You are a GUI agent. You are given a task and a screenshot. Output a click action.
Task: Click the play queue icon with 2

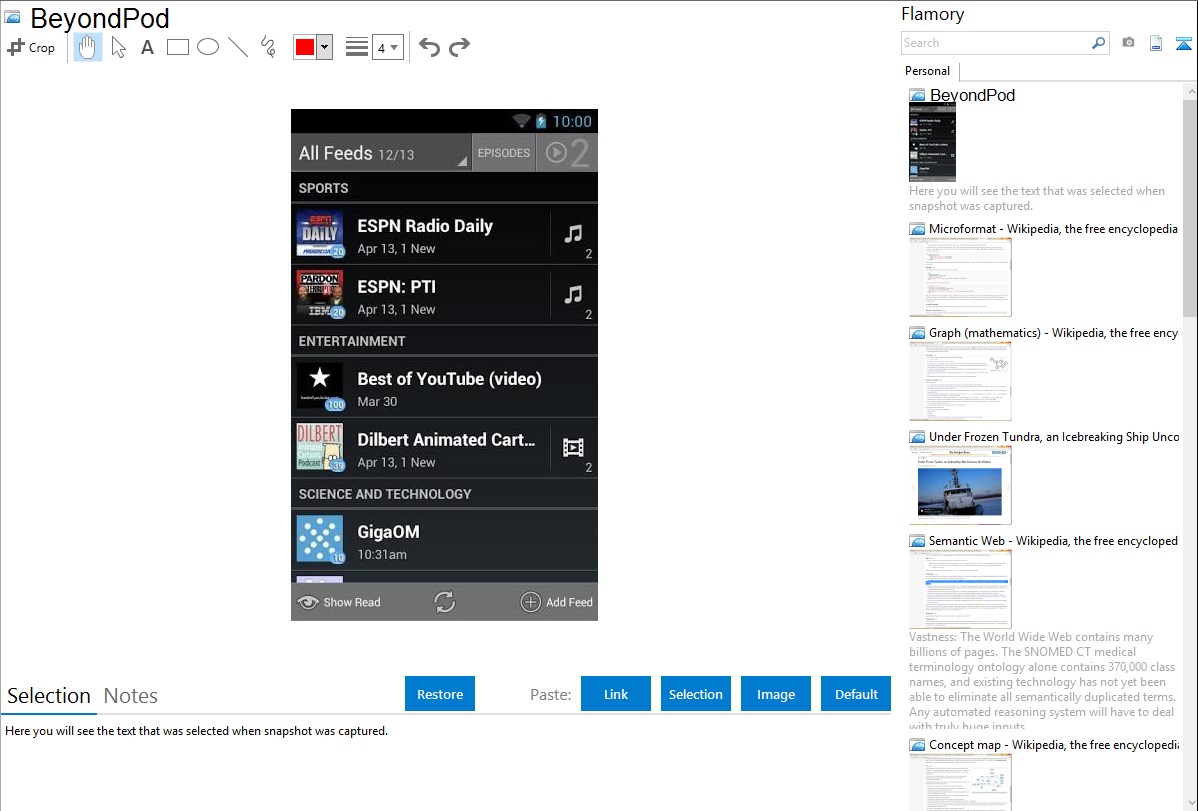click(567, 153)
